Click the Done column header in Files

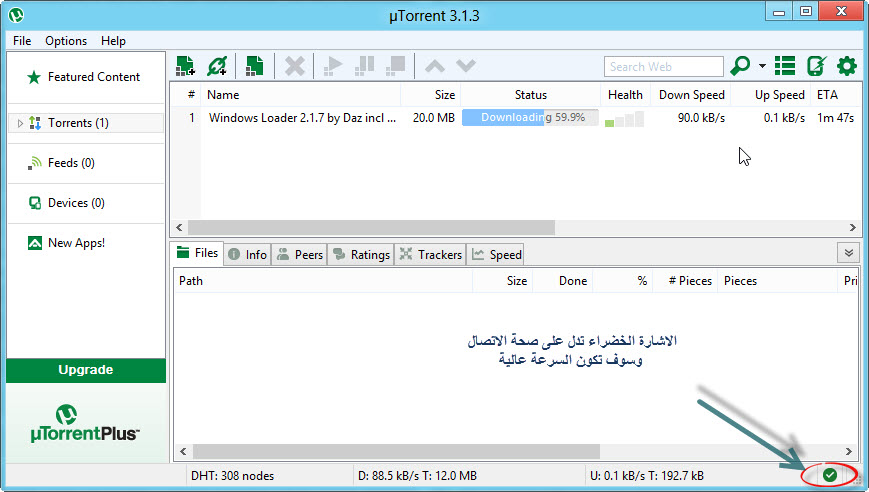coord(563,281)
